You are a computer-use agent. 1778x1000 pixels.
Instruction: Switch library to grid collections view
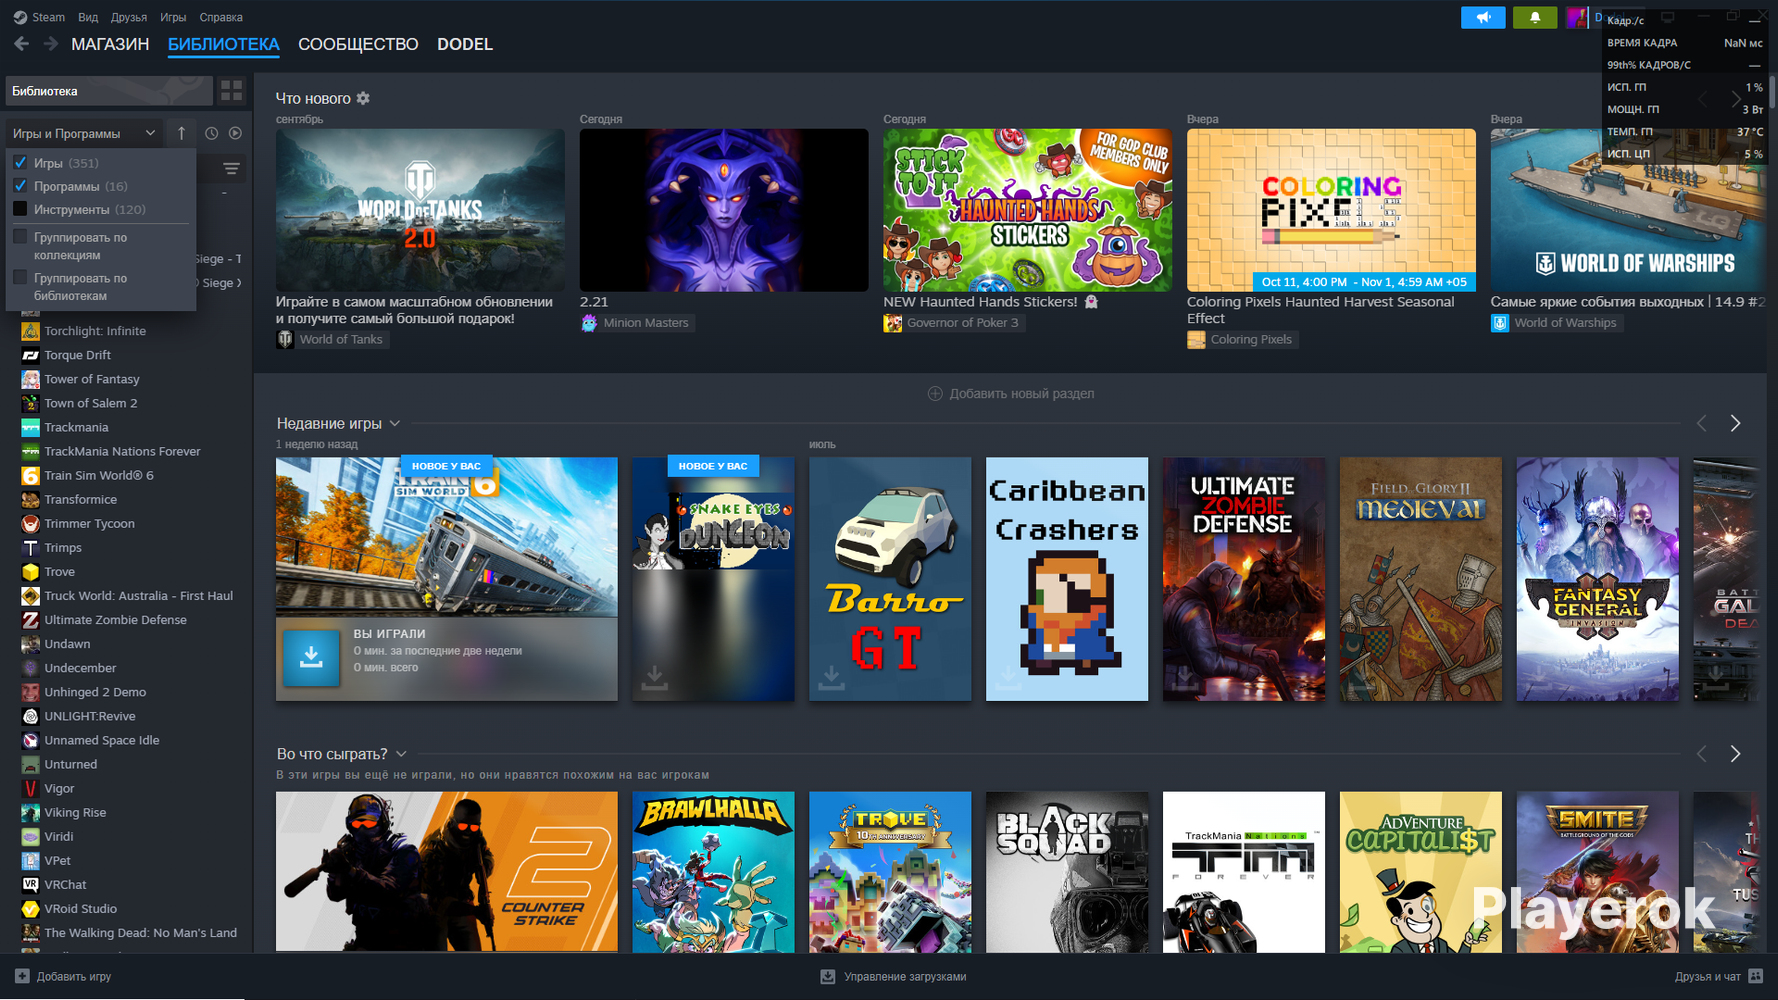(232, 91)
